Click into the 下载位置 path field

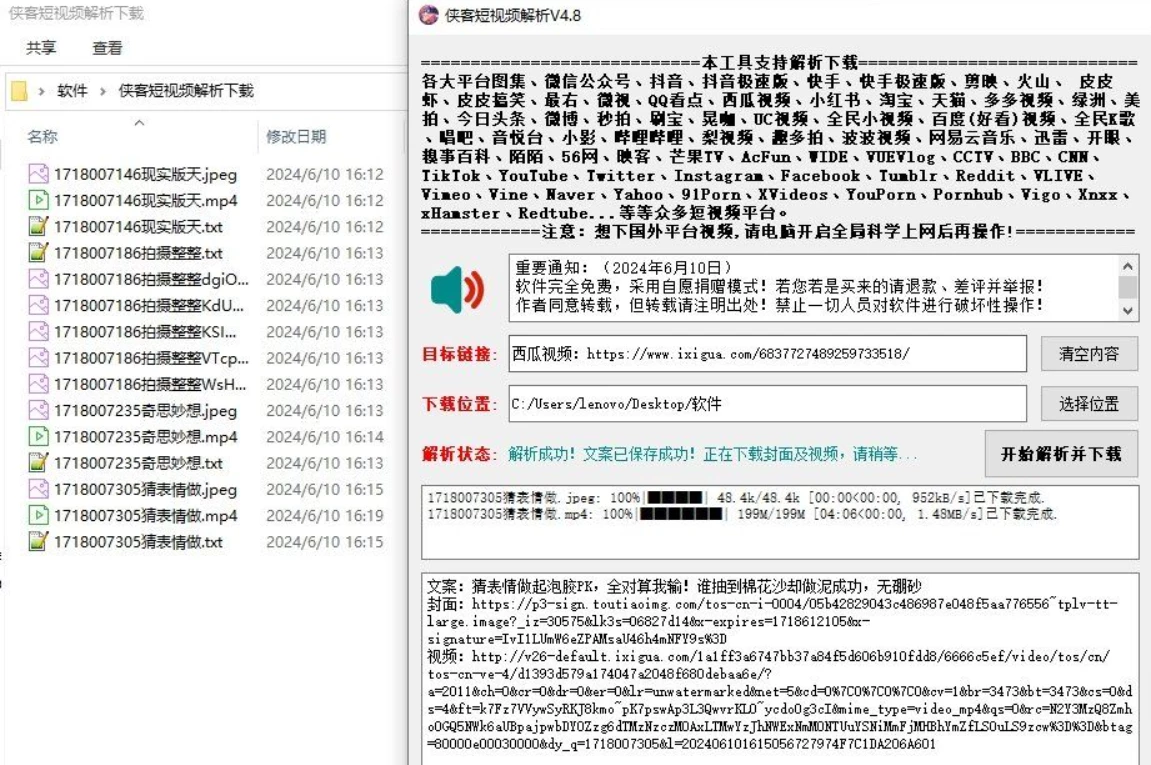coord(767,404)
